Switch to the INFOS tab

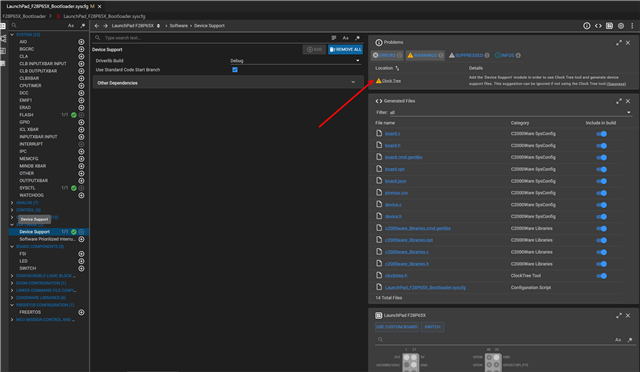[507, 55]
